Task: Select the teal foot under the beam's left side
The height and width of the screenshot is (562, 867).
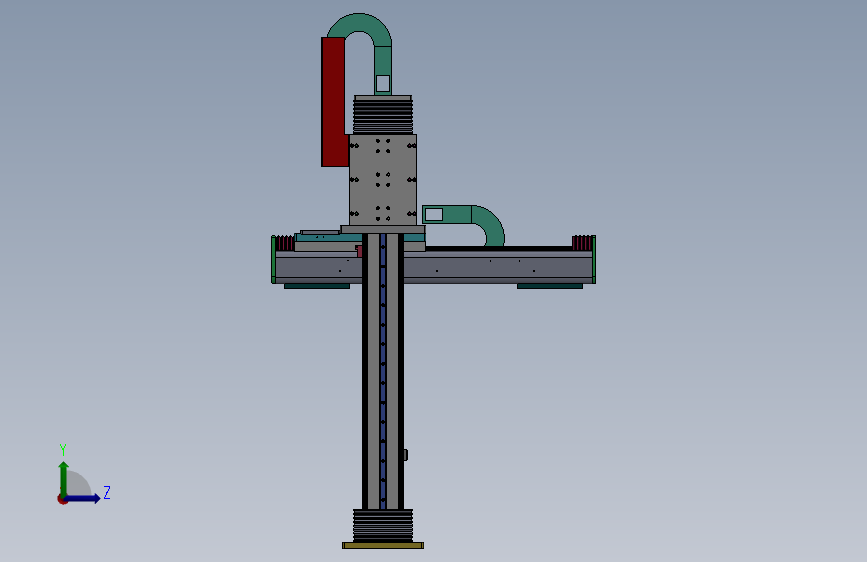Action: tap(317, 286)
